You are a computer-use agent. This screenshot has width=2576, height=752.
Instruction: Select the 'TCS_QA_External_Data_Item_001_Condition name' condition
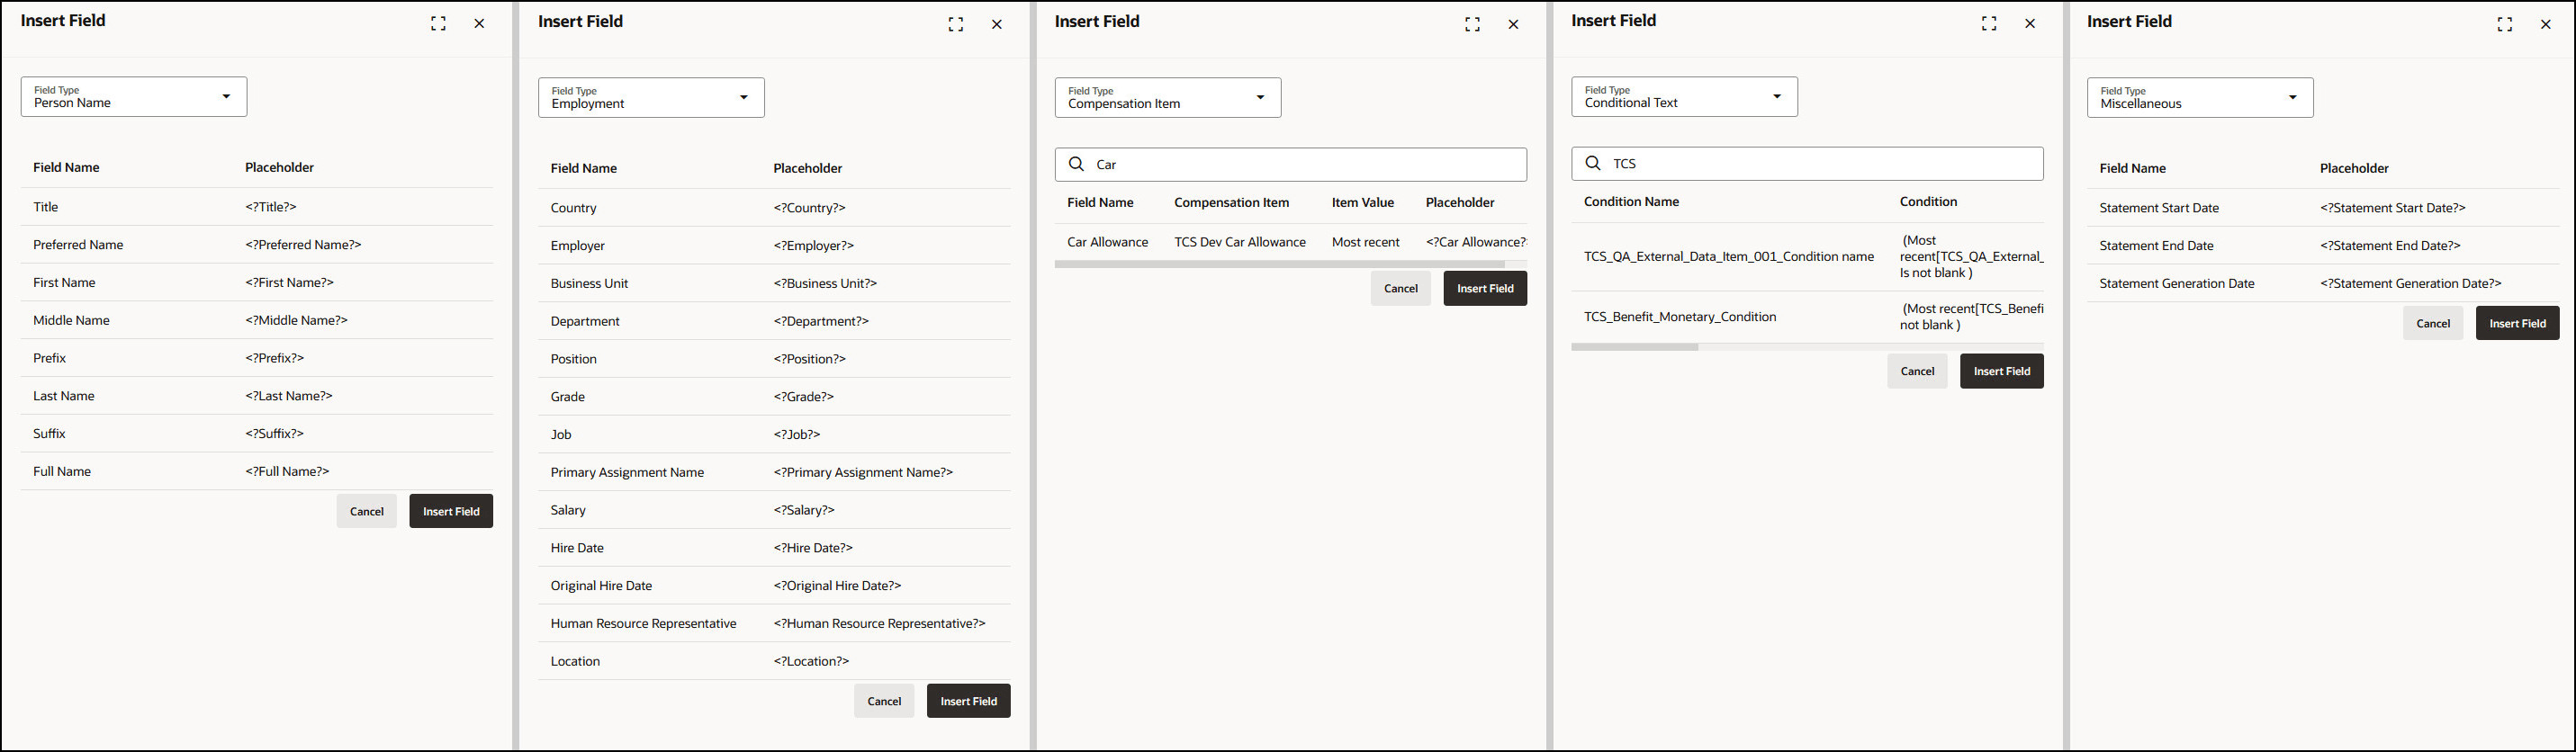1729,257
